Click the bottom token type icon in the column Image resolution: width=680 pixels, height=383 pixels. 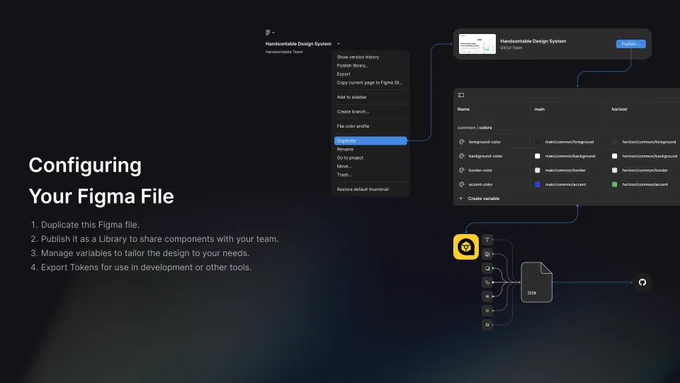click(487, 324)
